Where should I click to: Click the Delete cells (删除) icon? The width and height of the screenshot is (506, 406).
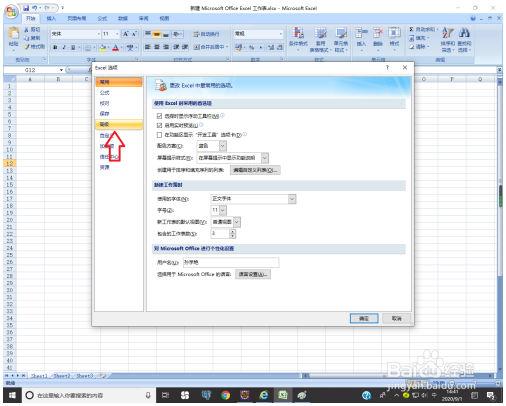tap(378, 33)
